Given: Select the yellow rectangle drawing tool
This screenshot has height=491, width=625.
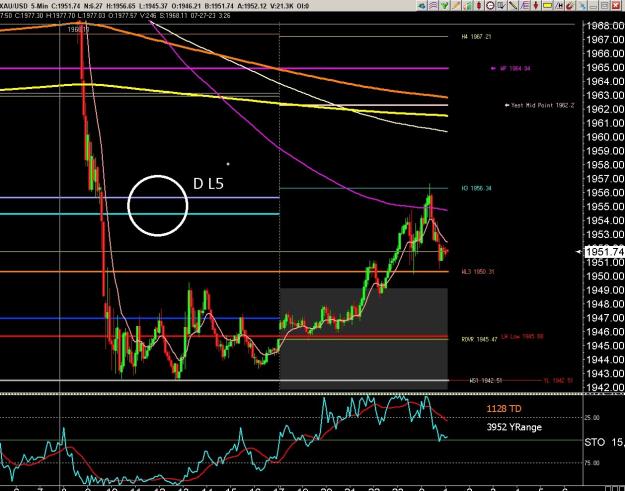Looking at the screenshot, I should pos(548,6).
